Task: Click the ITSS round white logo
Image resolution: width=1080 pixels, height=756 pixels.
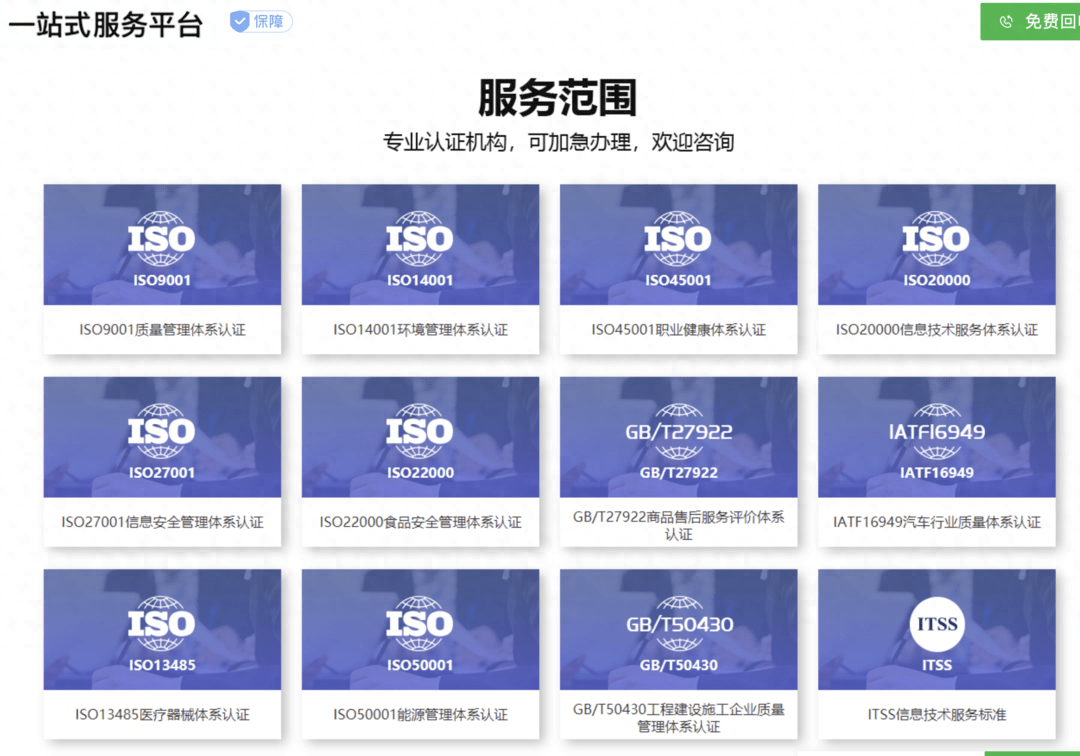Action: click(x=937, y=624)
